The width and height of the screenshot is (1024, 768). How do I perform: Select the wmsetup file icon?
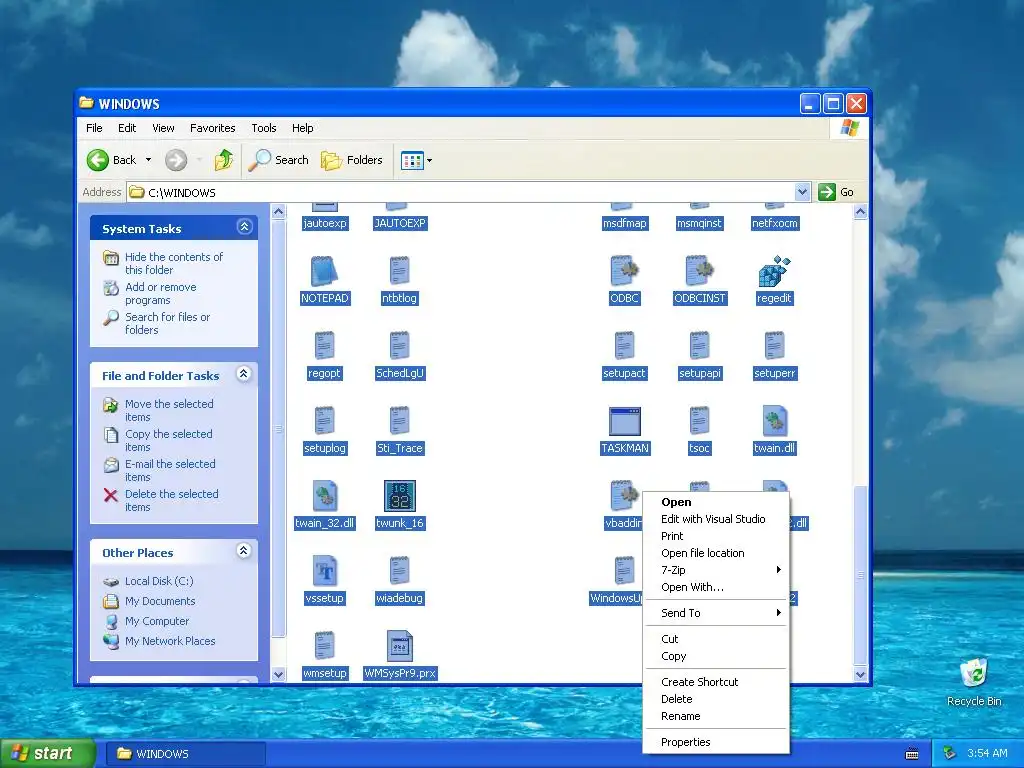[325, 647]
